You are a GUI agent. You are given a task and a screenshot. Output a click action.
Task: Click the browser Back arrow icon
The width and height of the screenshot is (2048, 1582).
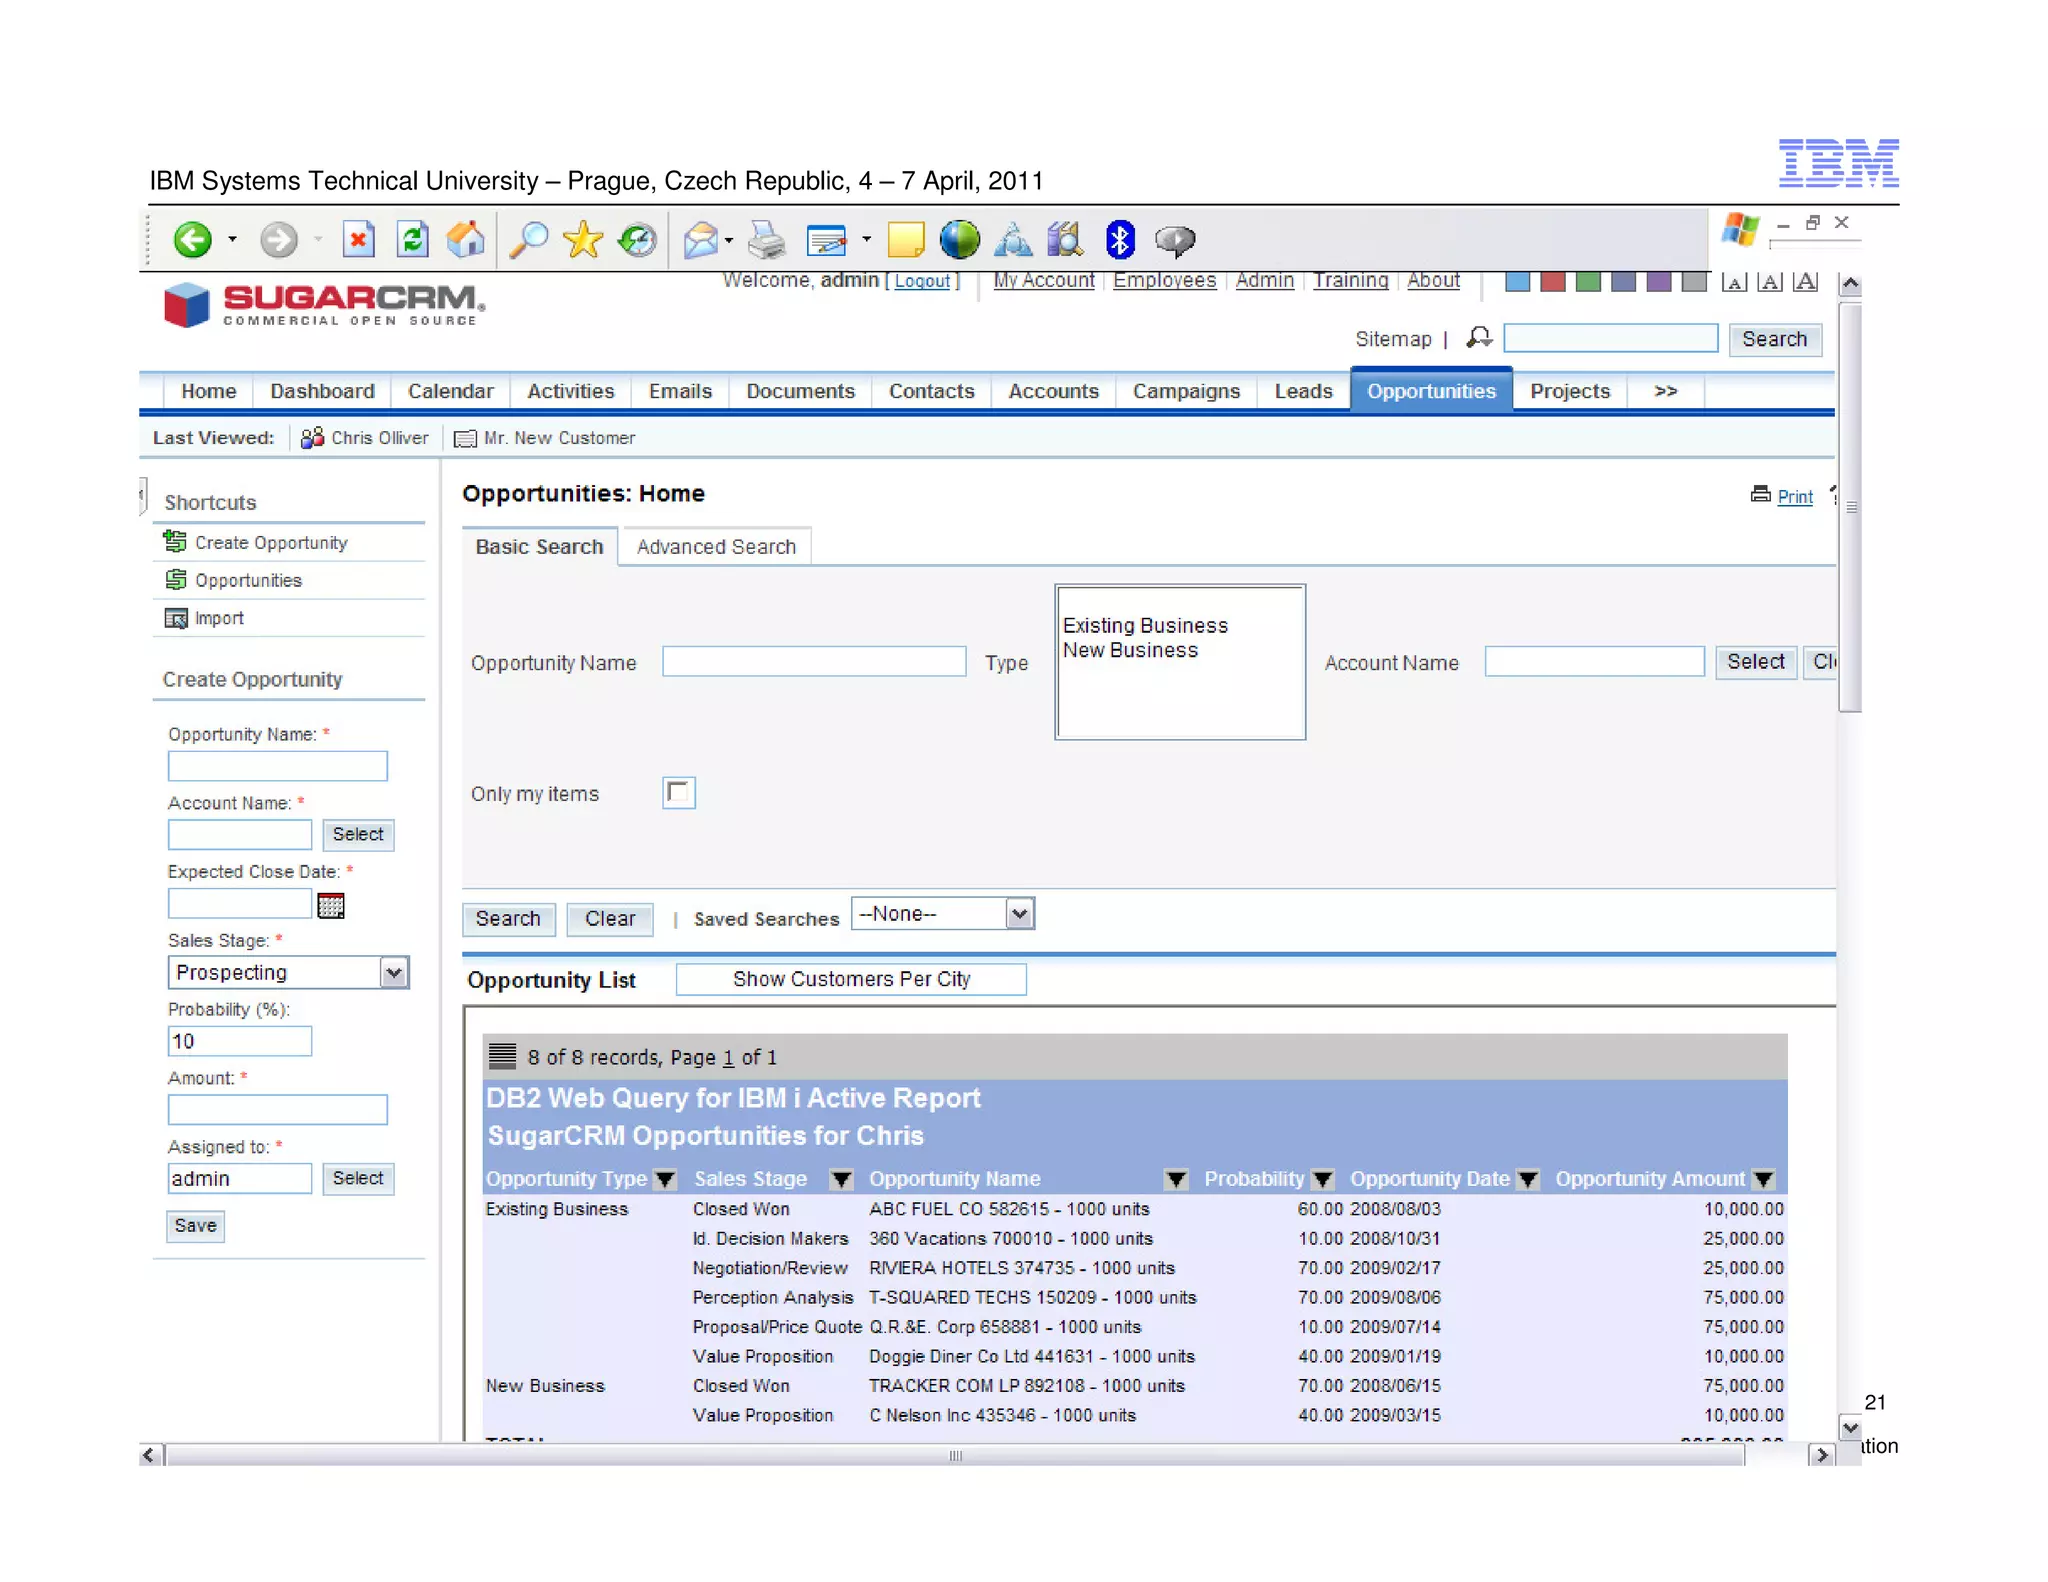[192, 240]
